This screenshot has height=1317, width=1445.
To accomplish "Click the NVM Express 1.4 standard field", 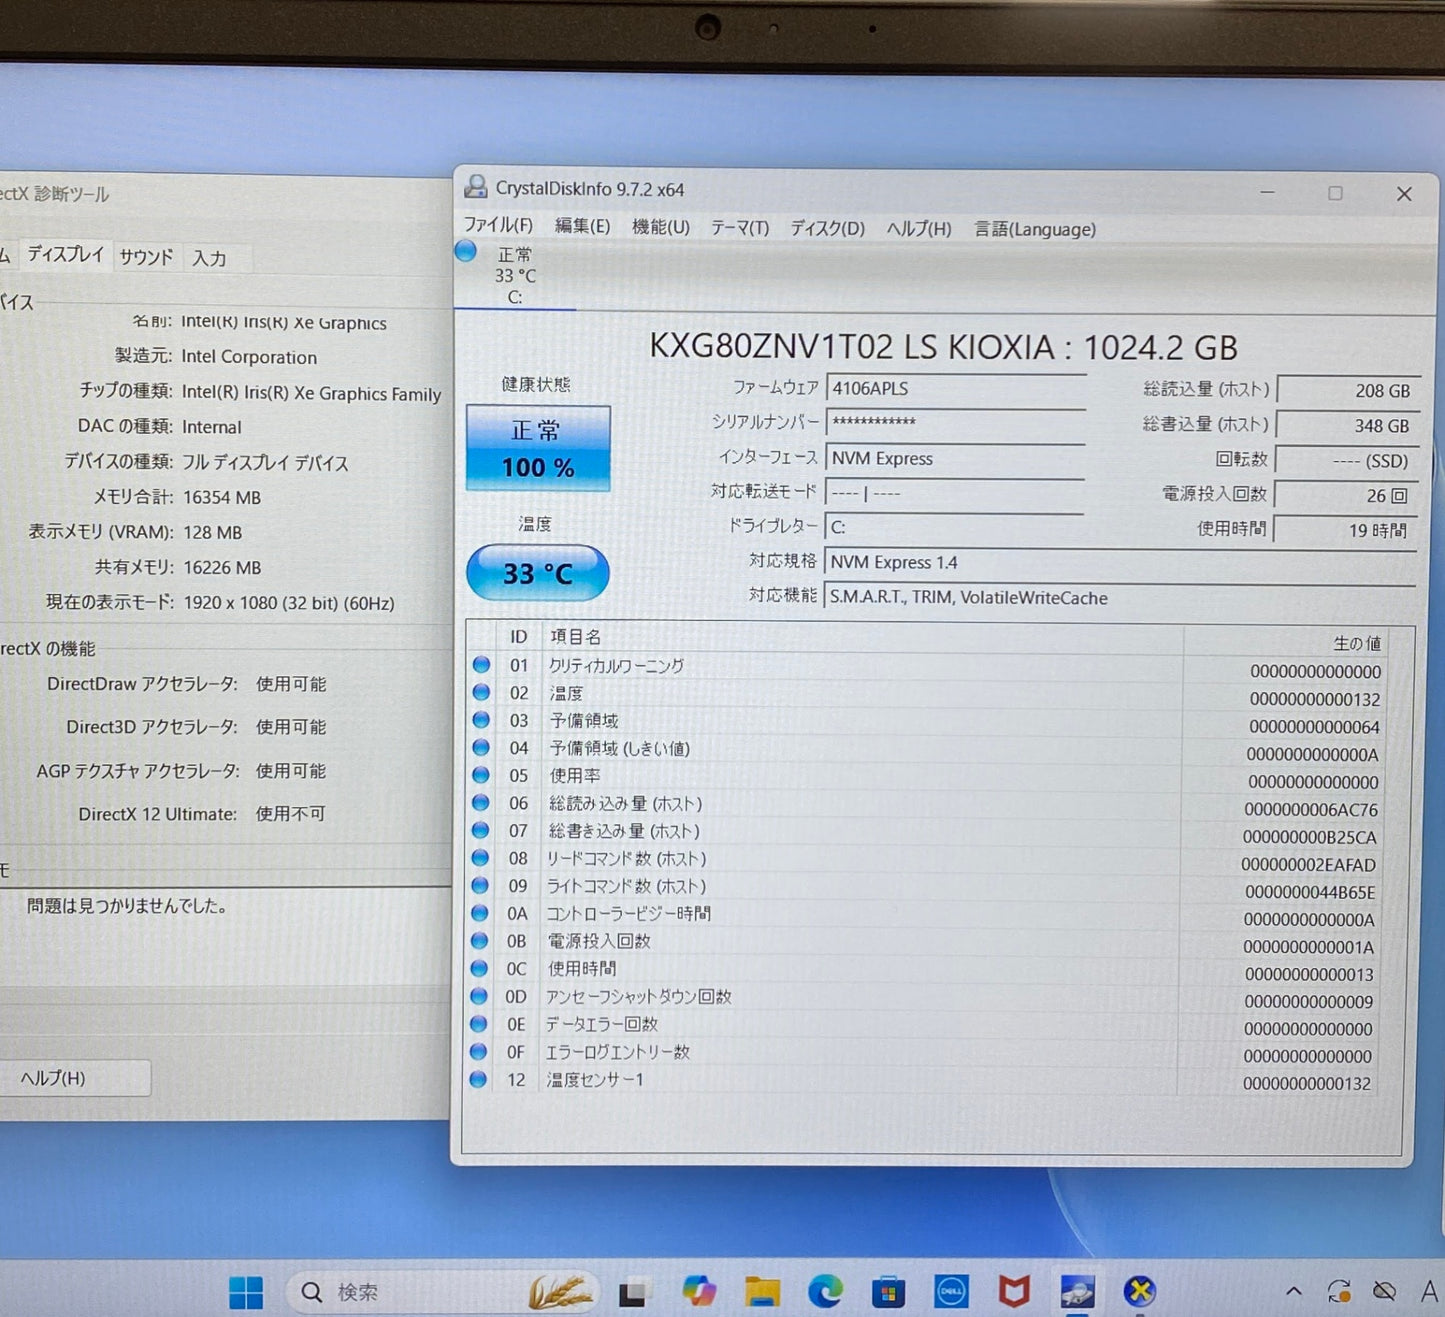I will click(x=1120, y=562).
